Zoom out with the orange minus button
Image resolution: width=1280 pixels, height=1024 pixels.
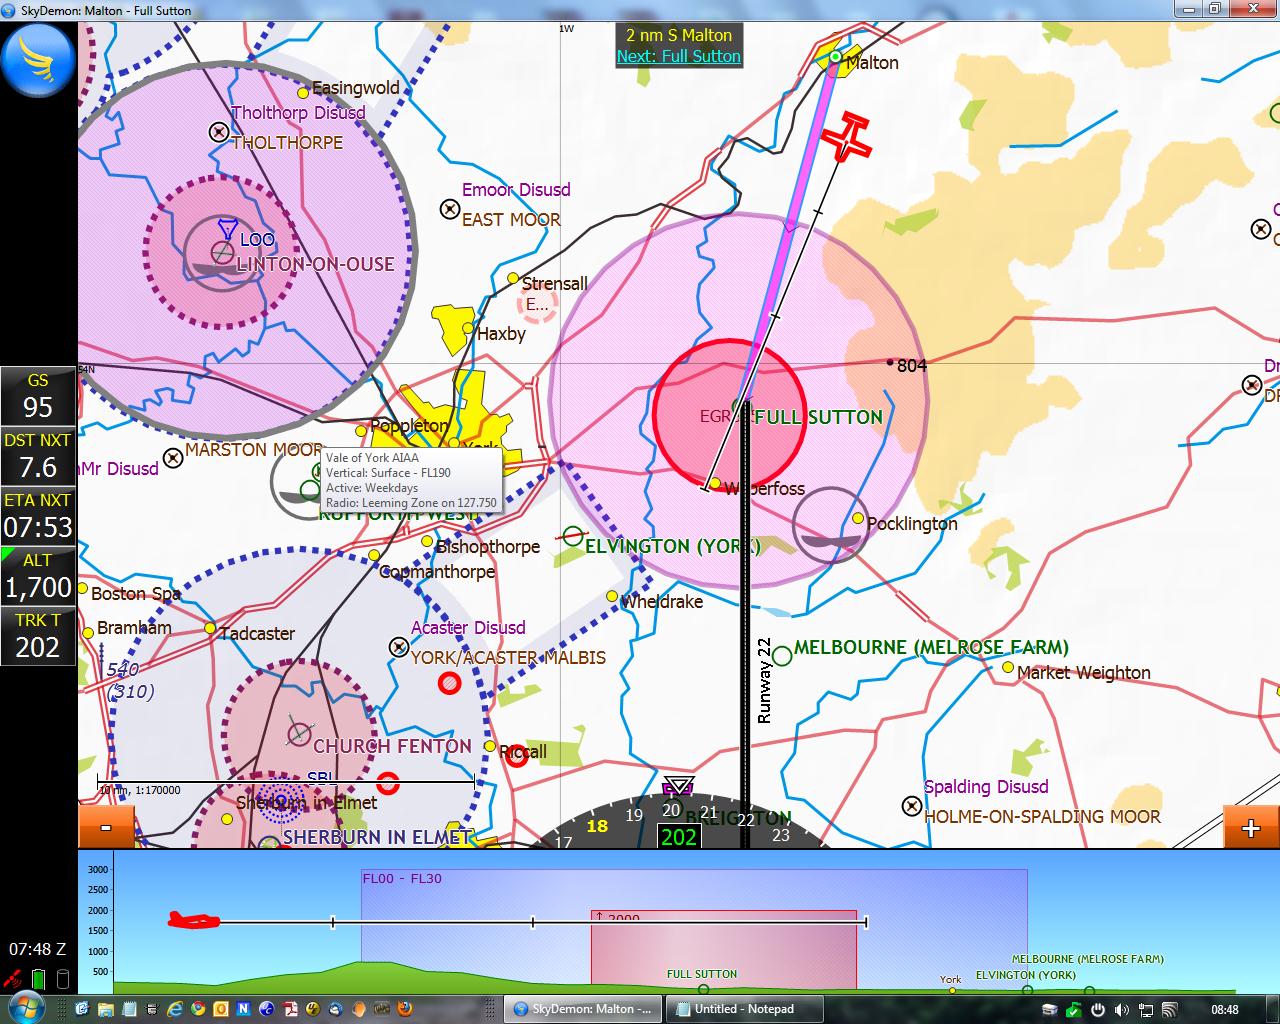pos(105,827)
